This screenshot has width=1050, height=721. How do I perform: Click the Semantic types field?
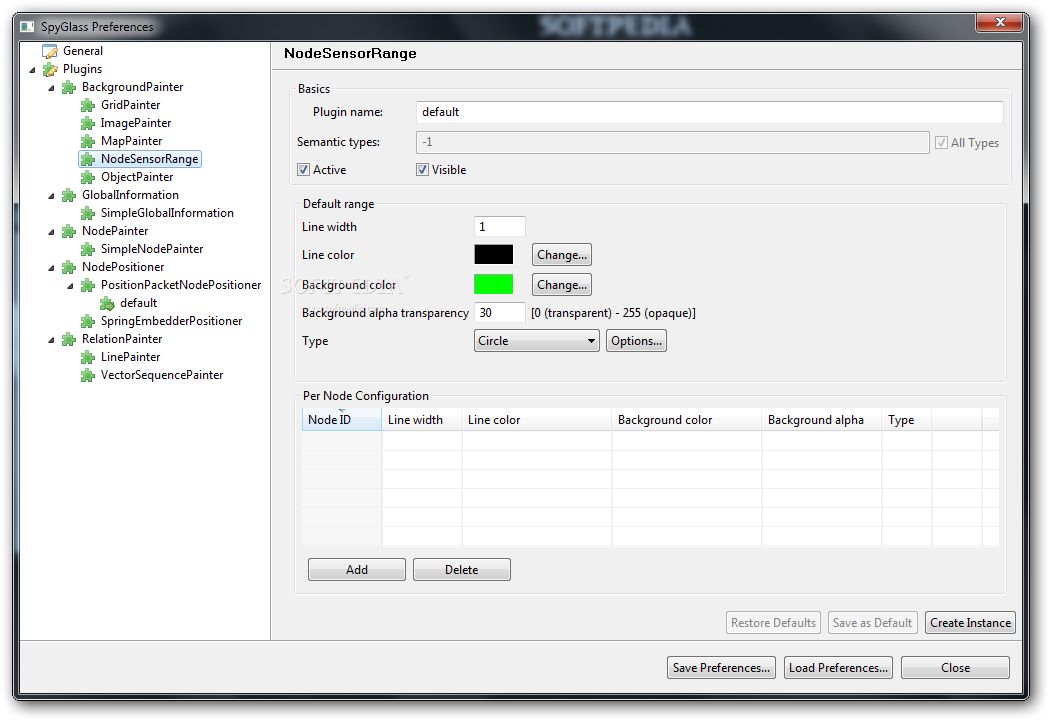click(672, 142)
